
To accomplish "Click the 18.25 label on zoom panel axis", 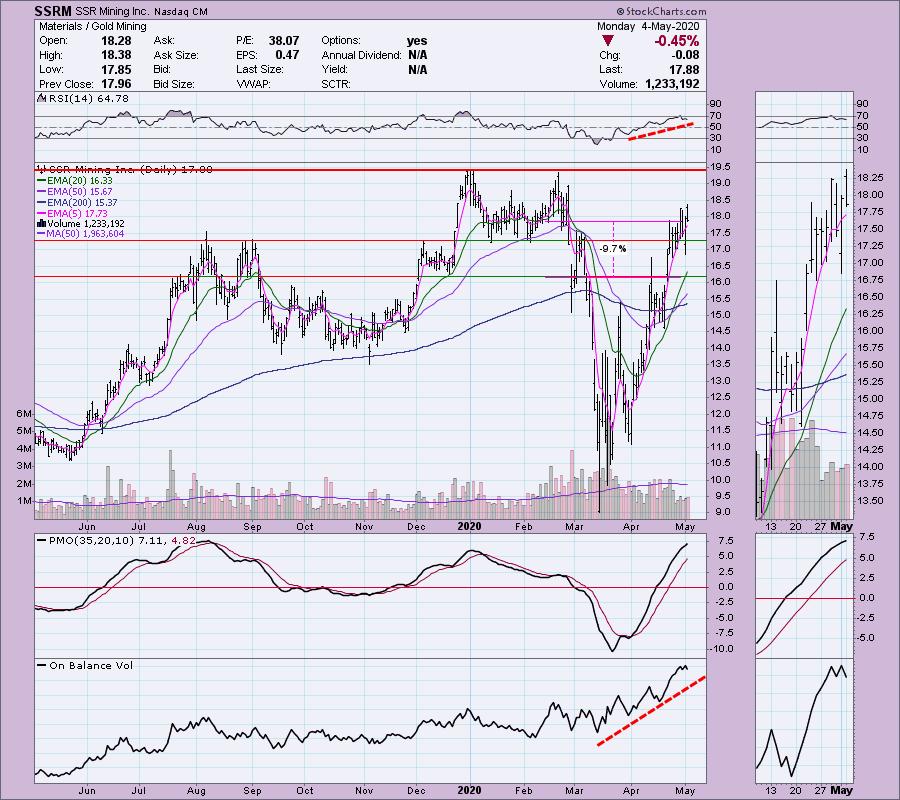I will (870, 178).
